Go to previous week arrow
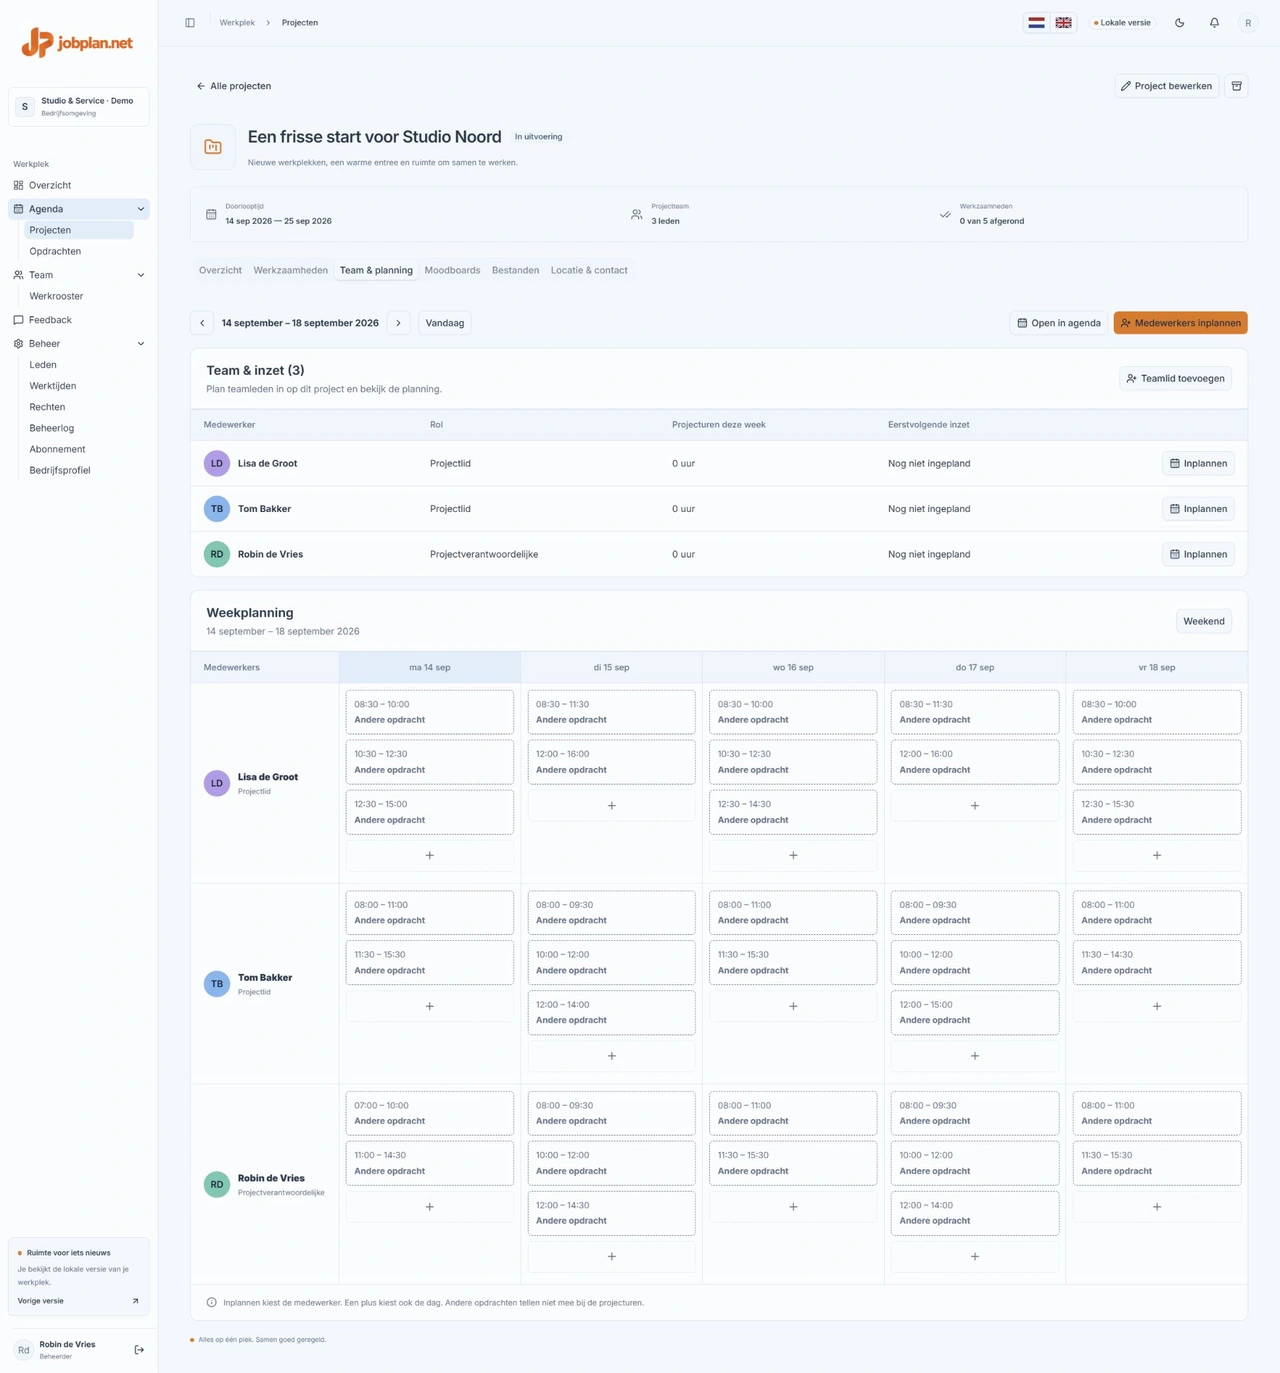 point(202,323)
